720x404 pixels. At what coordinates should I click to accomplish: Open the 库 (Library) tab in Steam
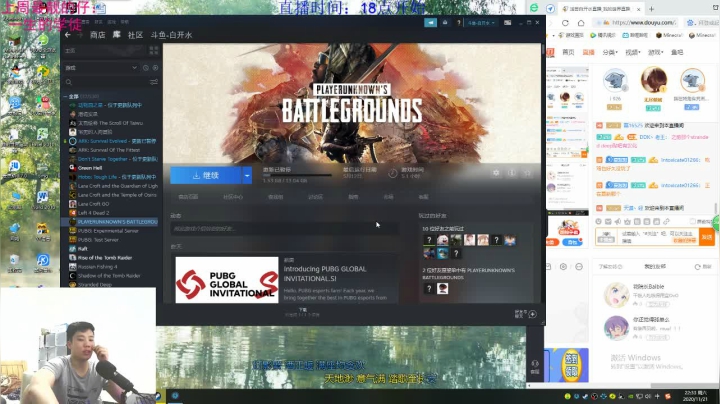117,35
